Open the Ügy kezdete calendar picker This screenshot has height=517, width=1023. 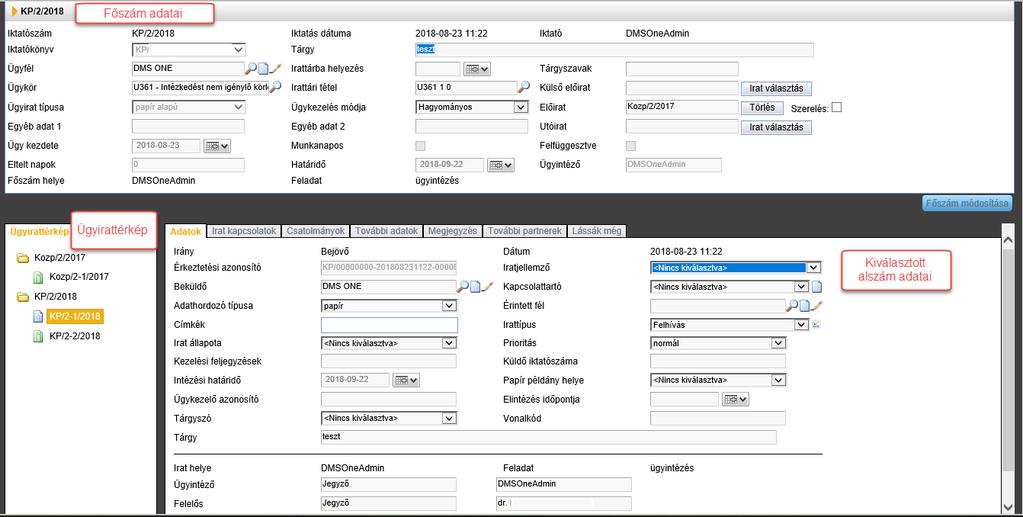tap(217, 146)
